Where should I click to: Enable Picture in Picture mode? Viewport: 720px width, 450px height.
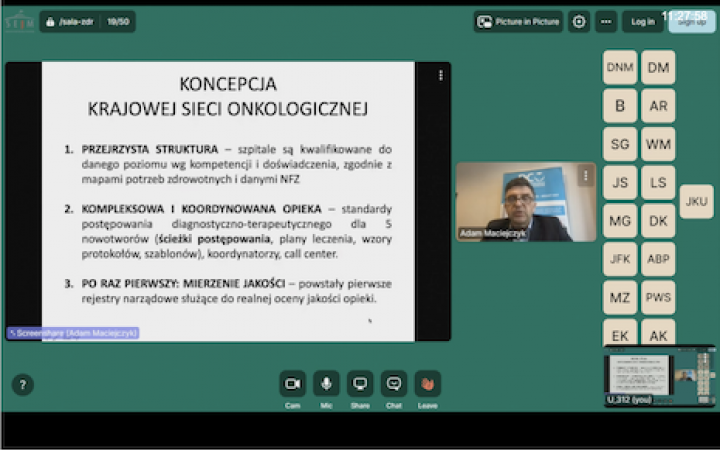pyautogui.click(x=518, y=21)
